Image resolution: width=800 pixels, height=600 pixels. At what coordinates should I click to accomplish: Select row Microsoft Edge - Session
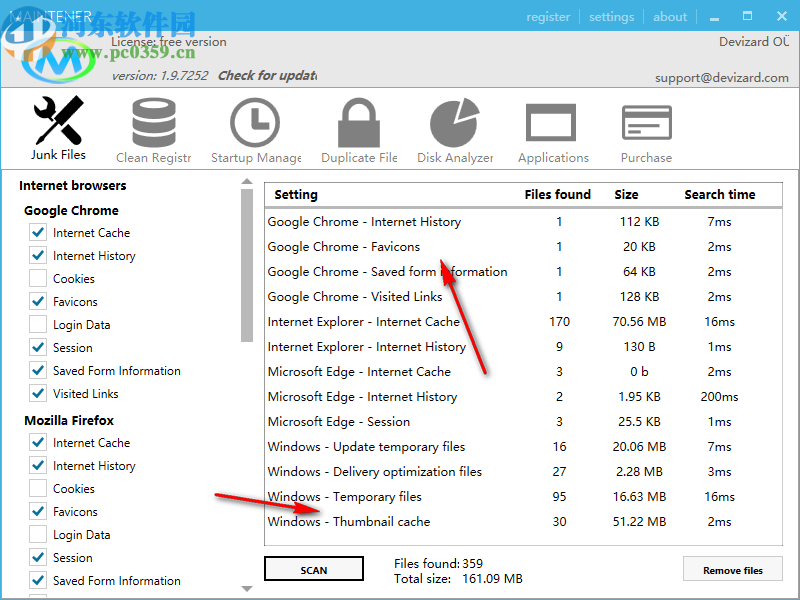tap(523, 422)
